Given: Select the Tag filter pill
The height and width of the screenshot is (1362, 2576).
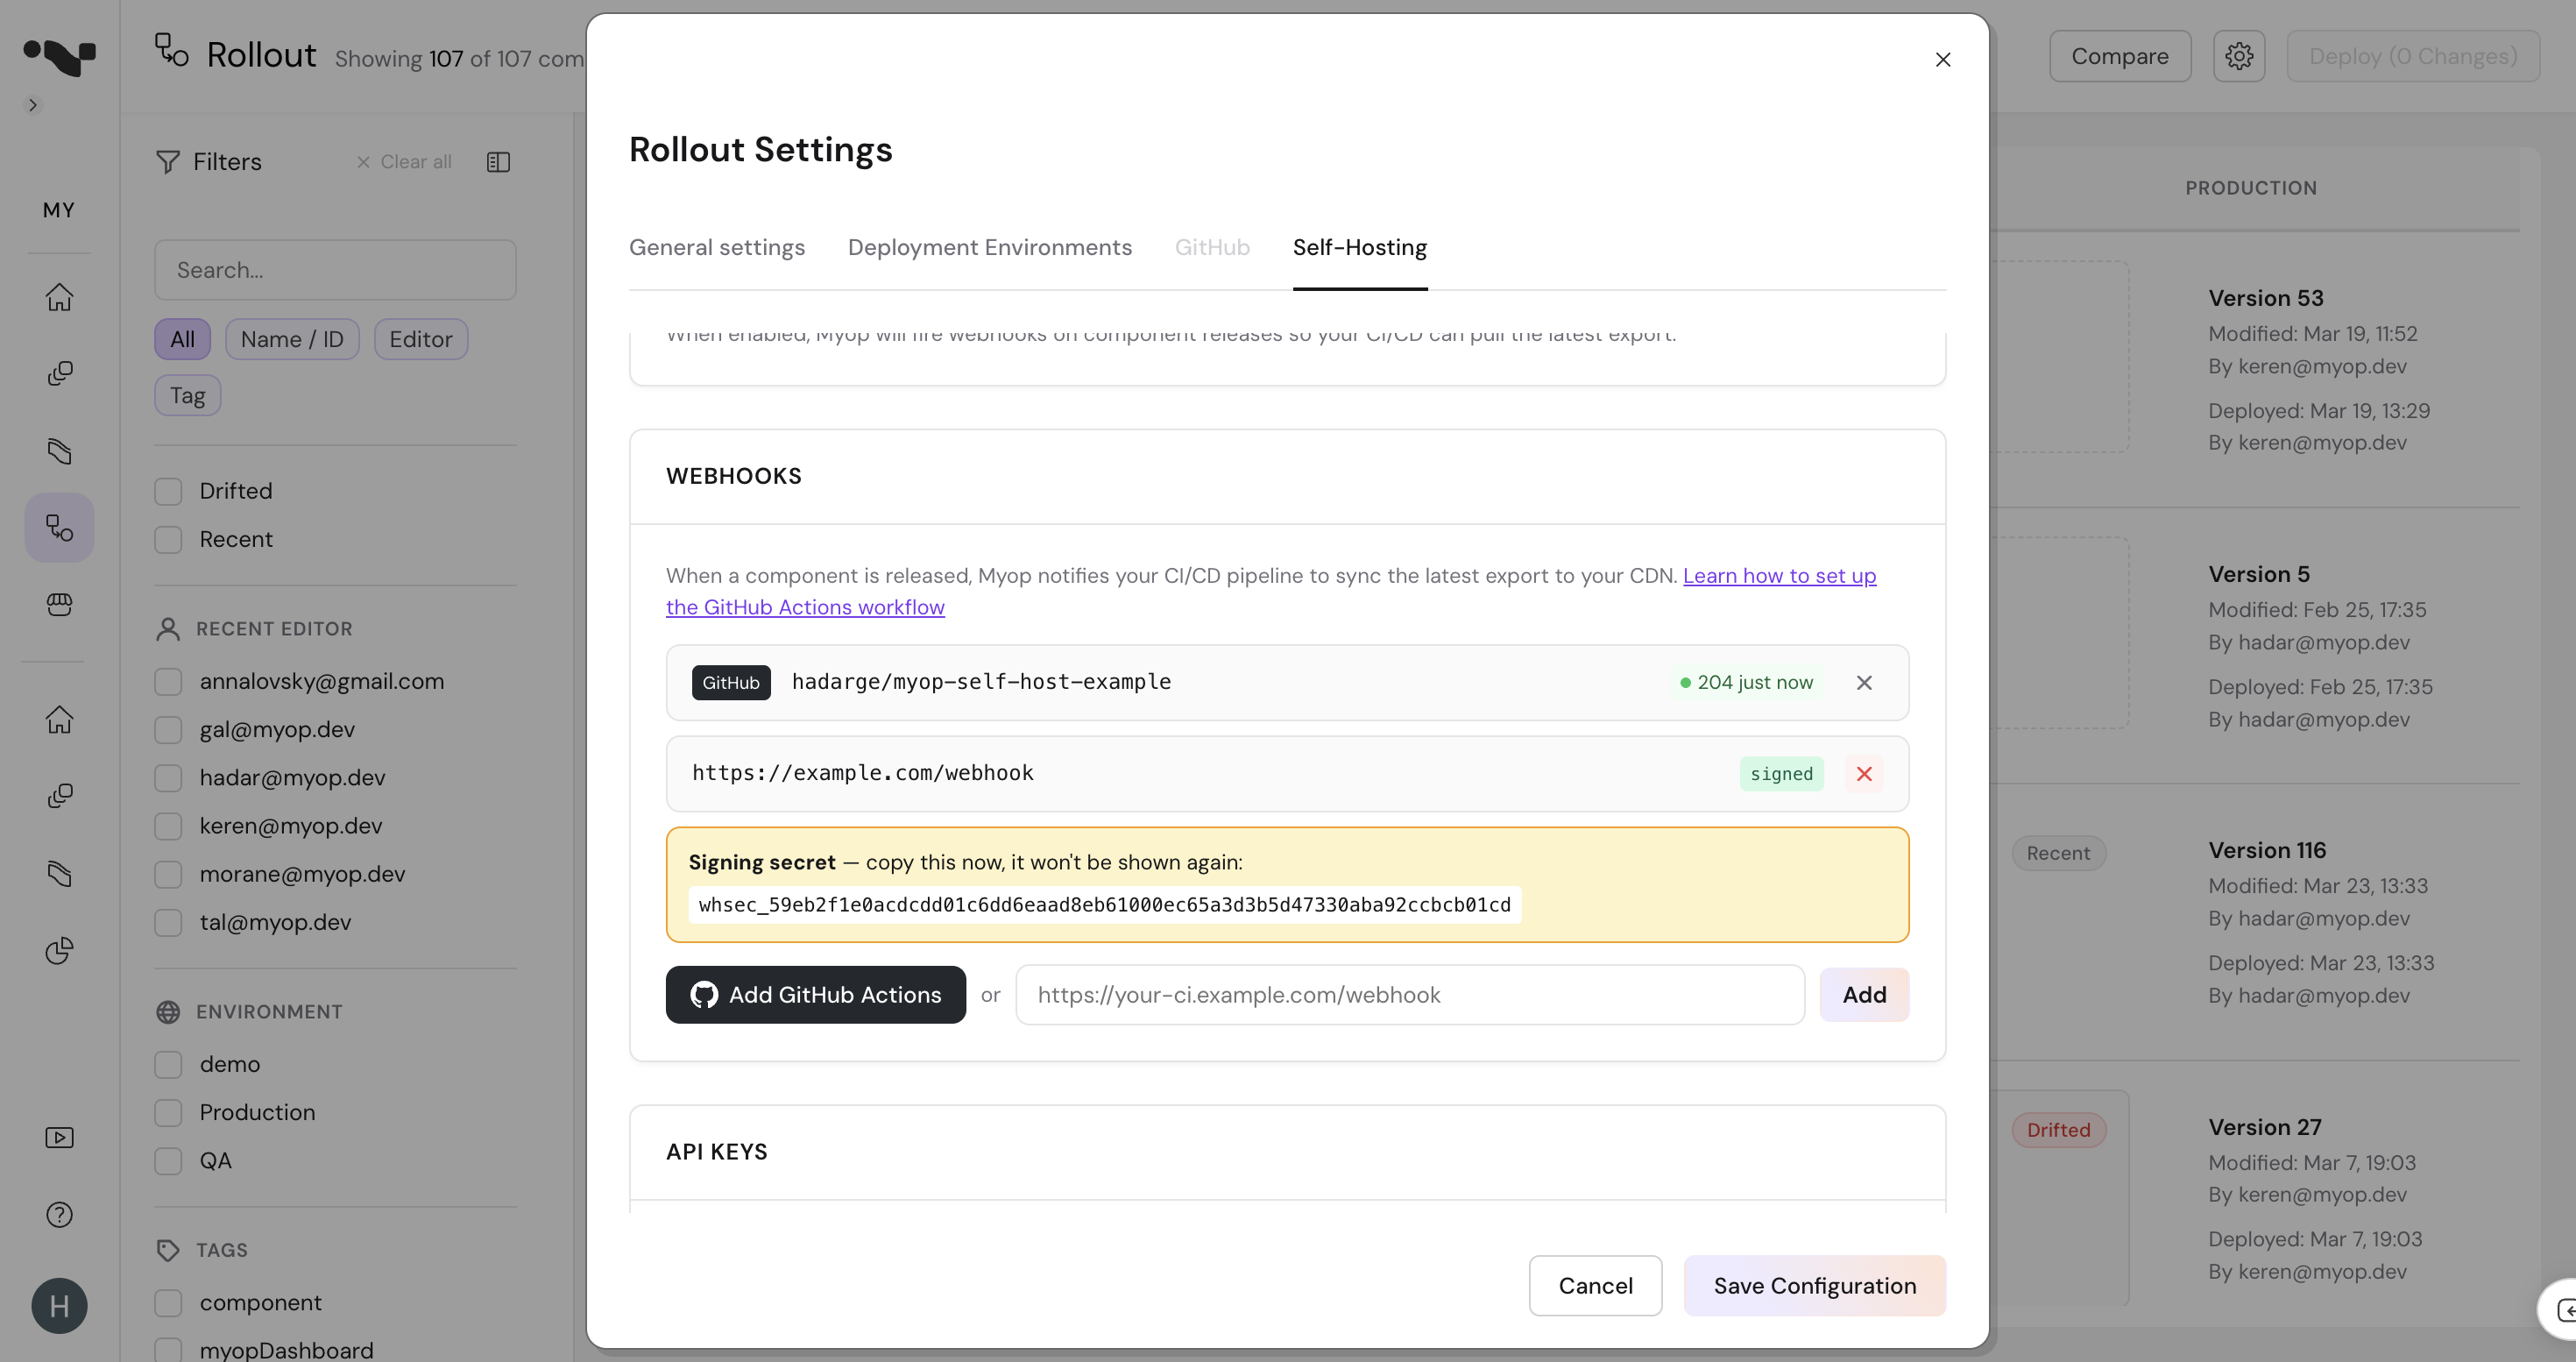Looking at the screenshot, I should click(187, 395).
